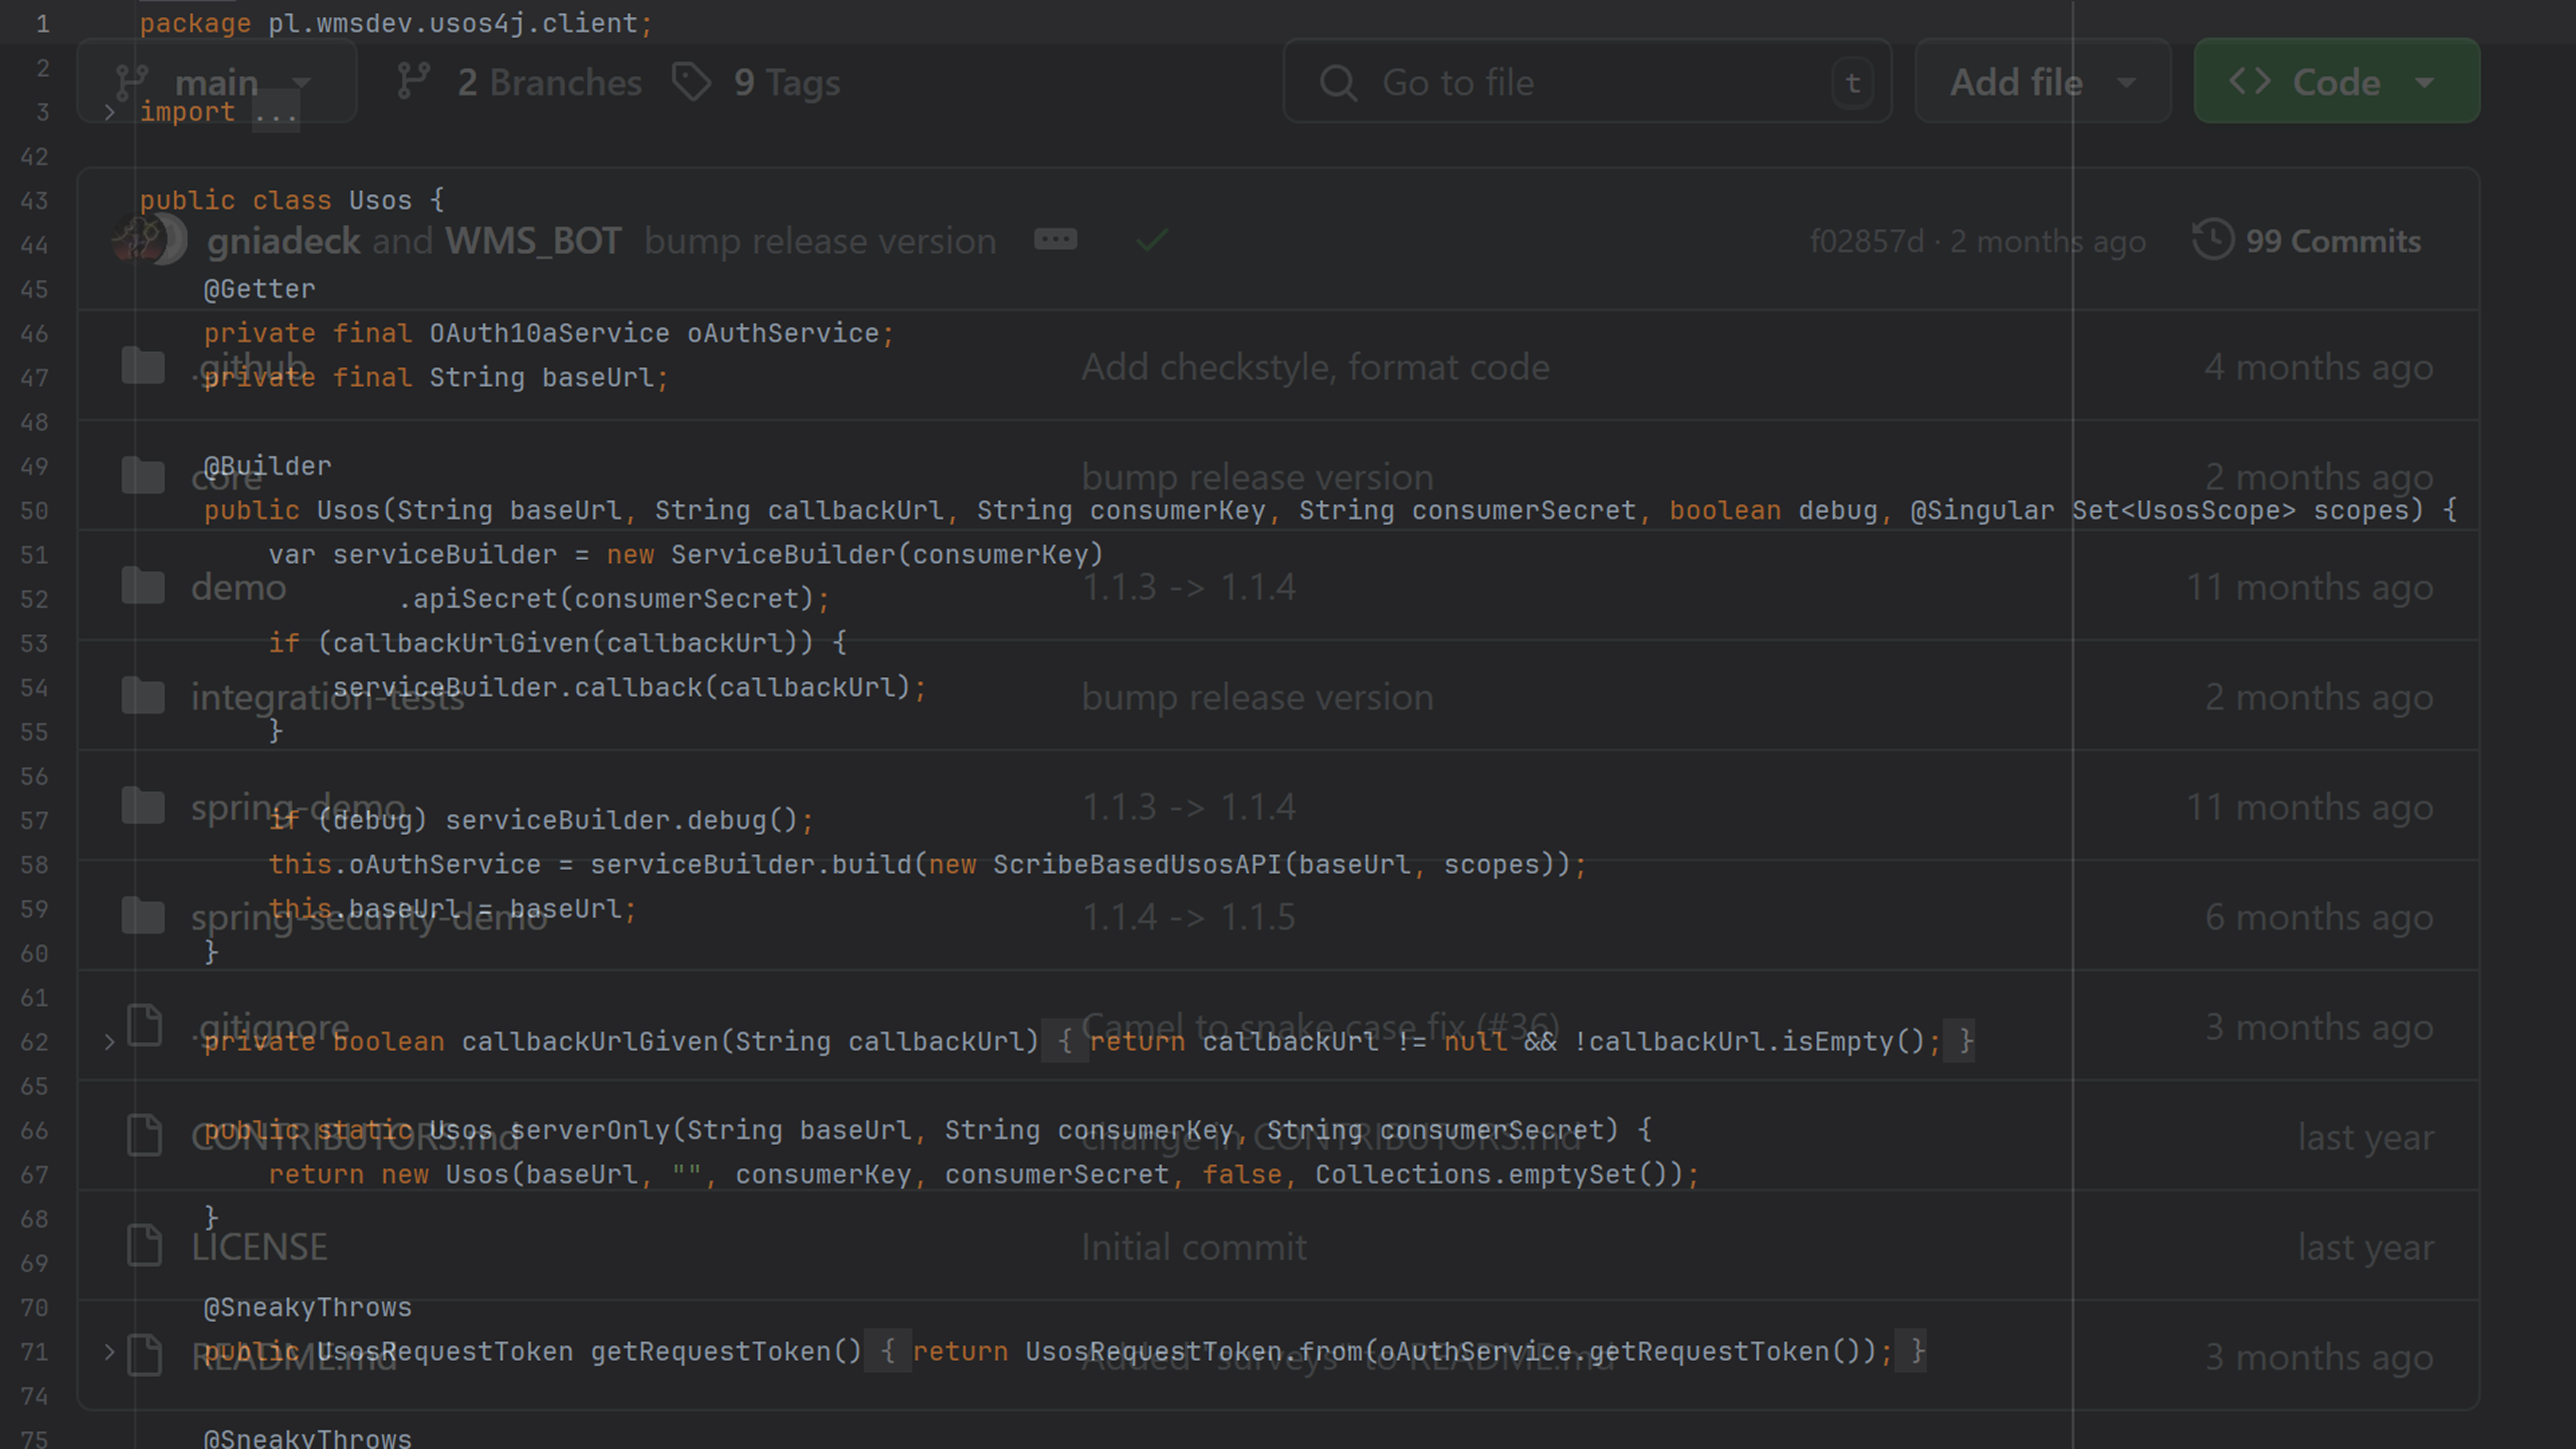Screen dimensions: 2576x1449
Task: Click the commit message ellipsis icon
Action: click(x=1055, y=240)
